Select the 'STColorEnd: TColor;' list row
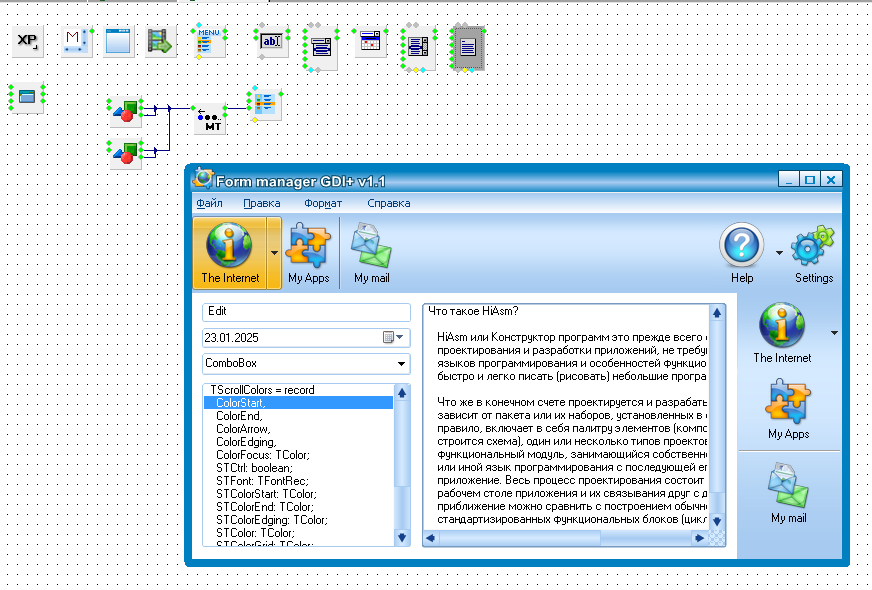The width and height of the screenshot is (872, 590). [299, 507]
